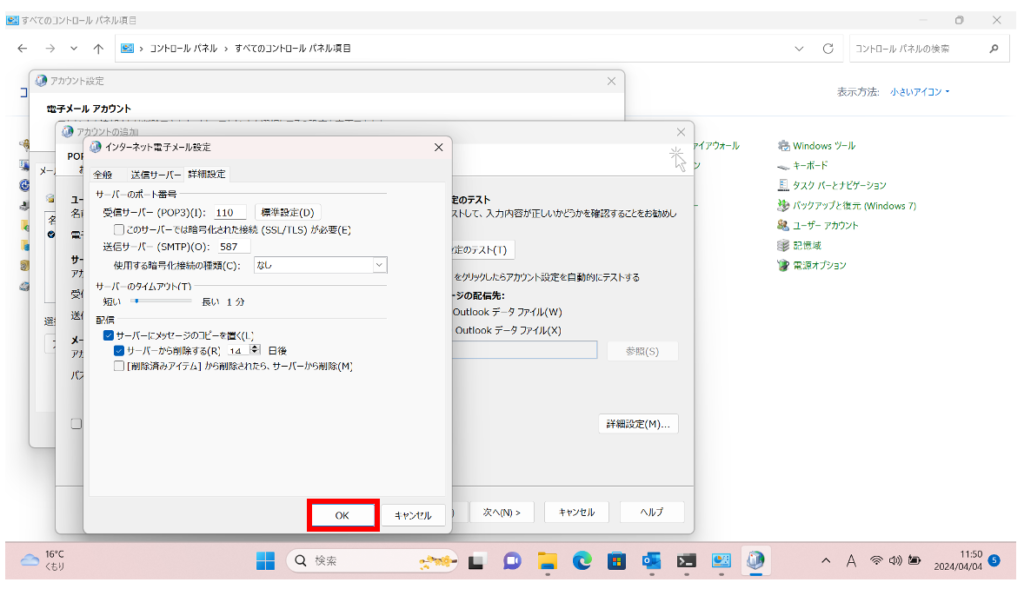Uncheck サーバーにメッセージのコピーを置く checkbox

coord(108,335)
